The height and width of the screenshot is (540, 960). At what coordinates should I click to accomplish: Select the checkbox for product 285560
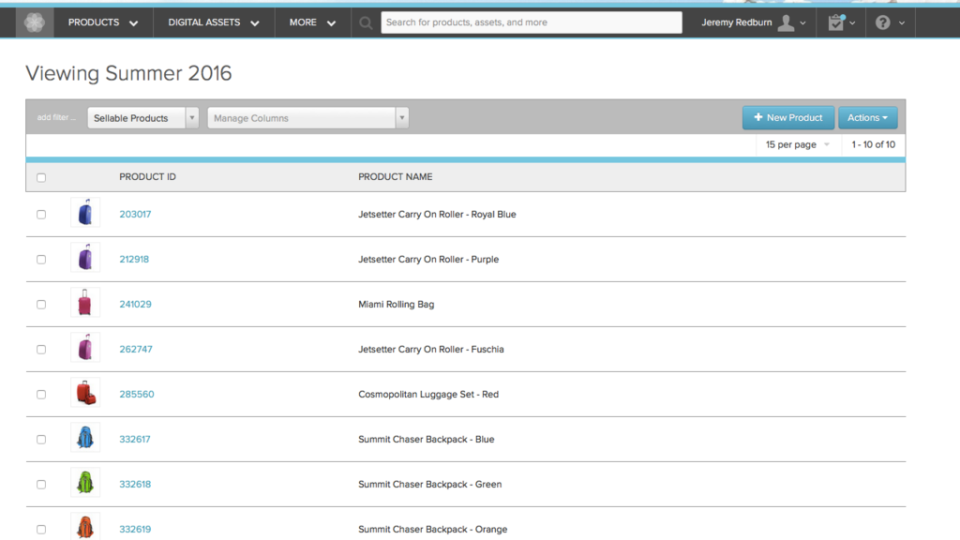coord(41,394)
